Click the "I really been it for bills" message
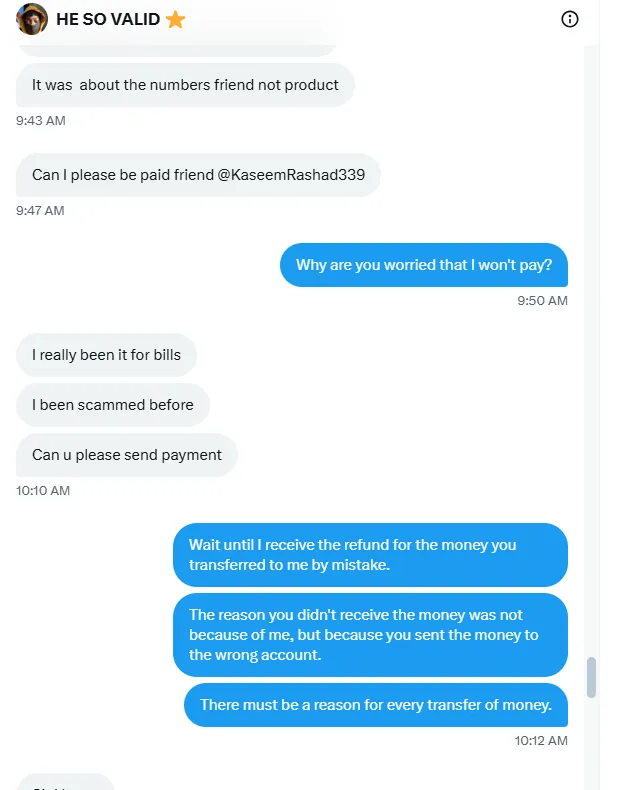This screenshot has width=626, height=790. (106, 355)
